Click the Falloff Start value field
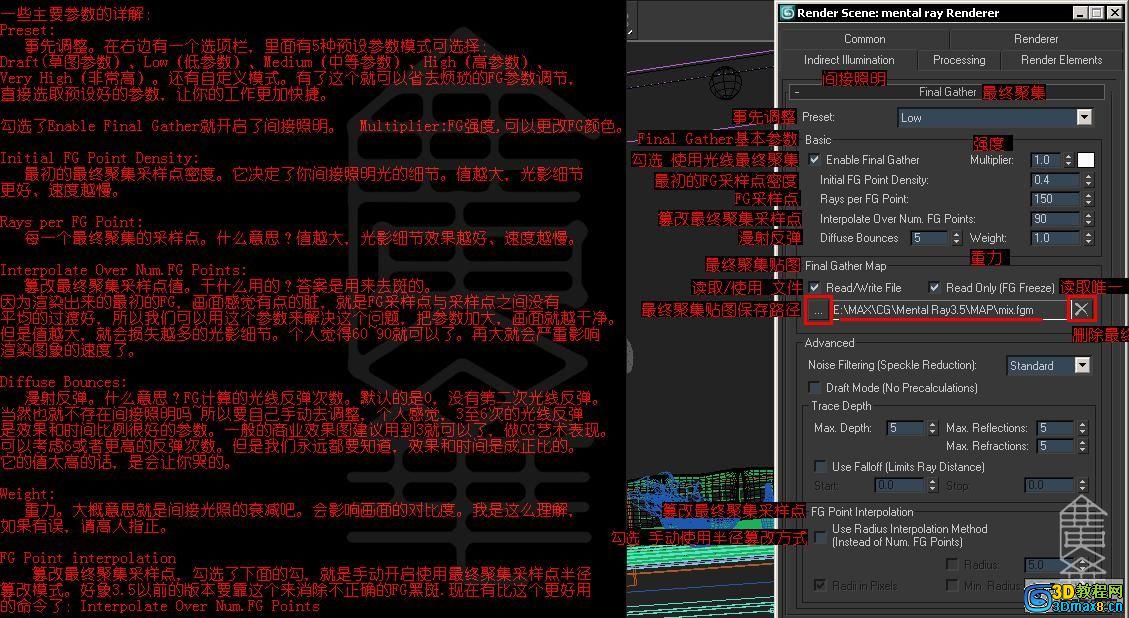The image size is (1129, 618). point(901,485)
